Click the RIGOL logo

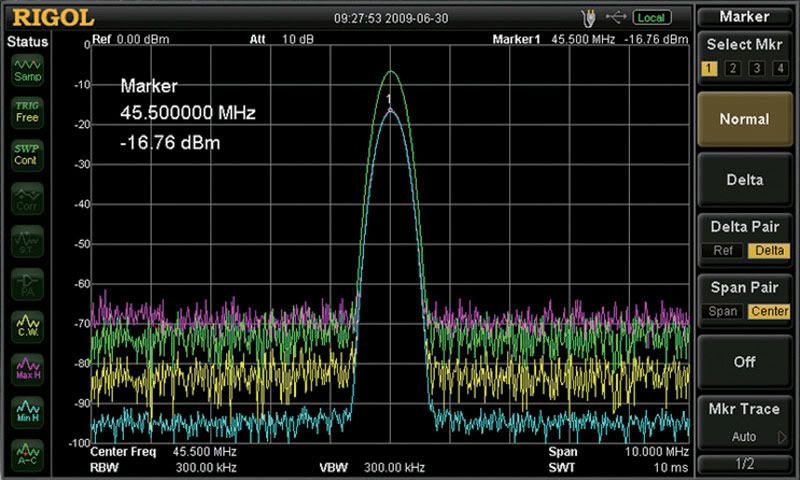53,18
